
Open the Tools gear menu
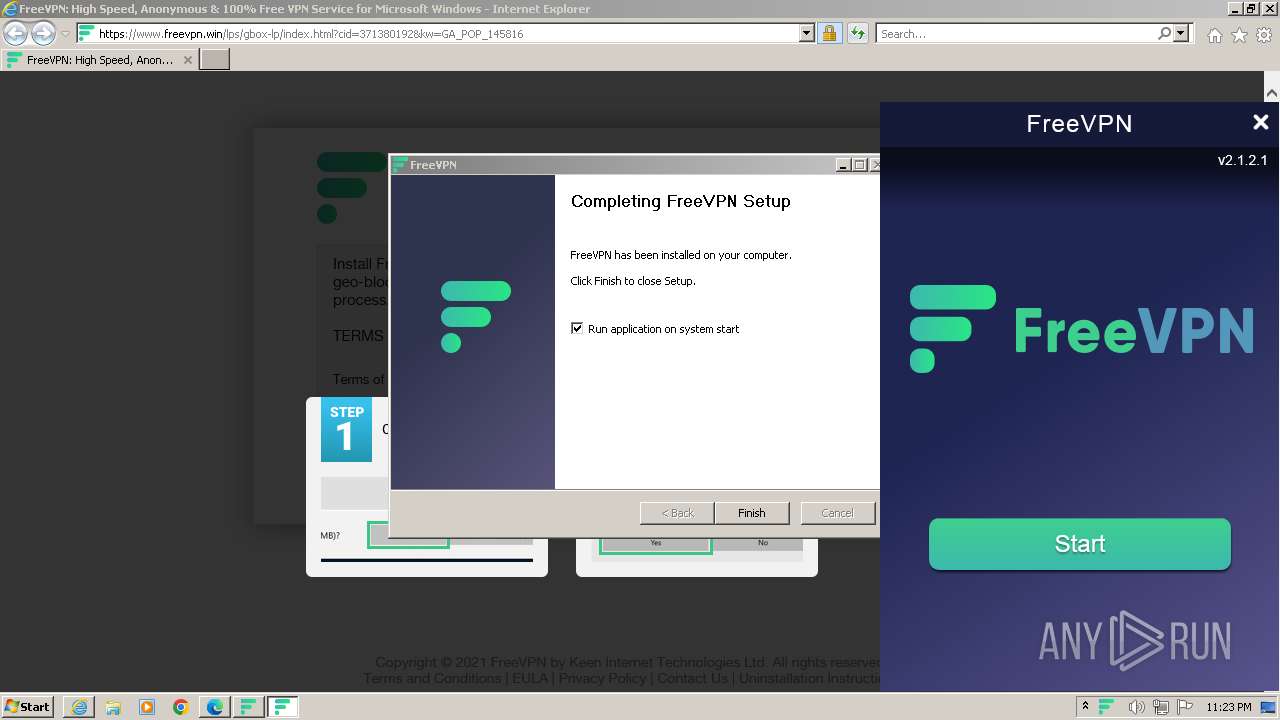[1264, 35]
